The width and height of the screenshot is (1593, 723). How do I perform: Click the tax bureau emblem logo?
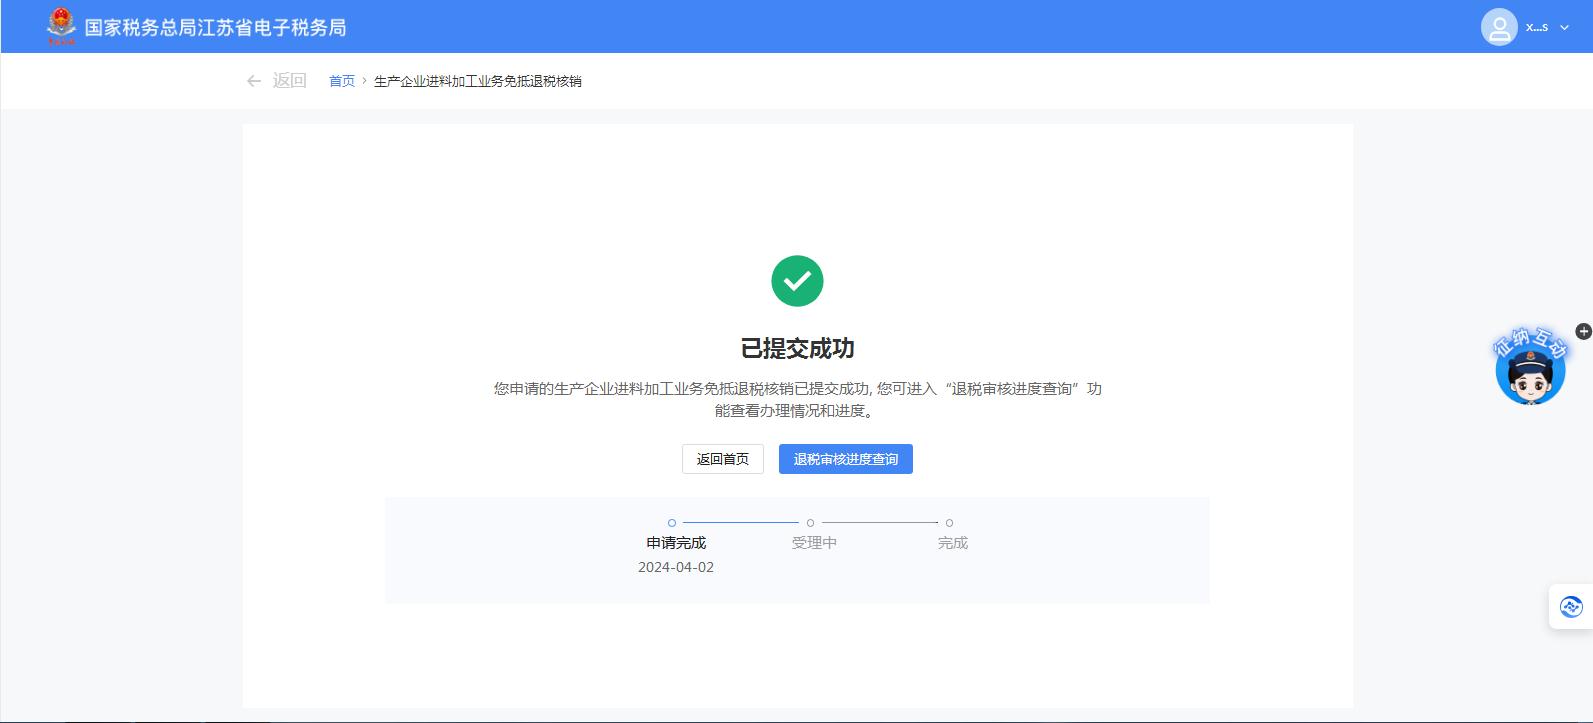[61, 26]
